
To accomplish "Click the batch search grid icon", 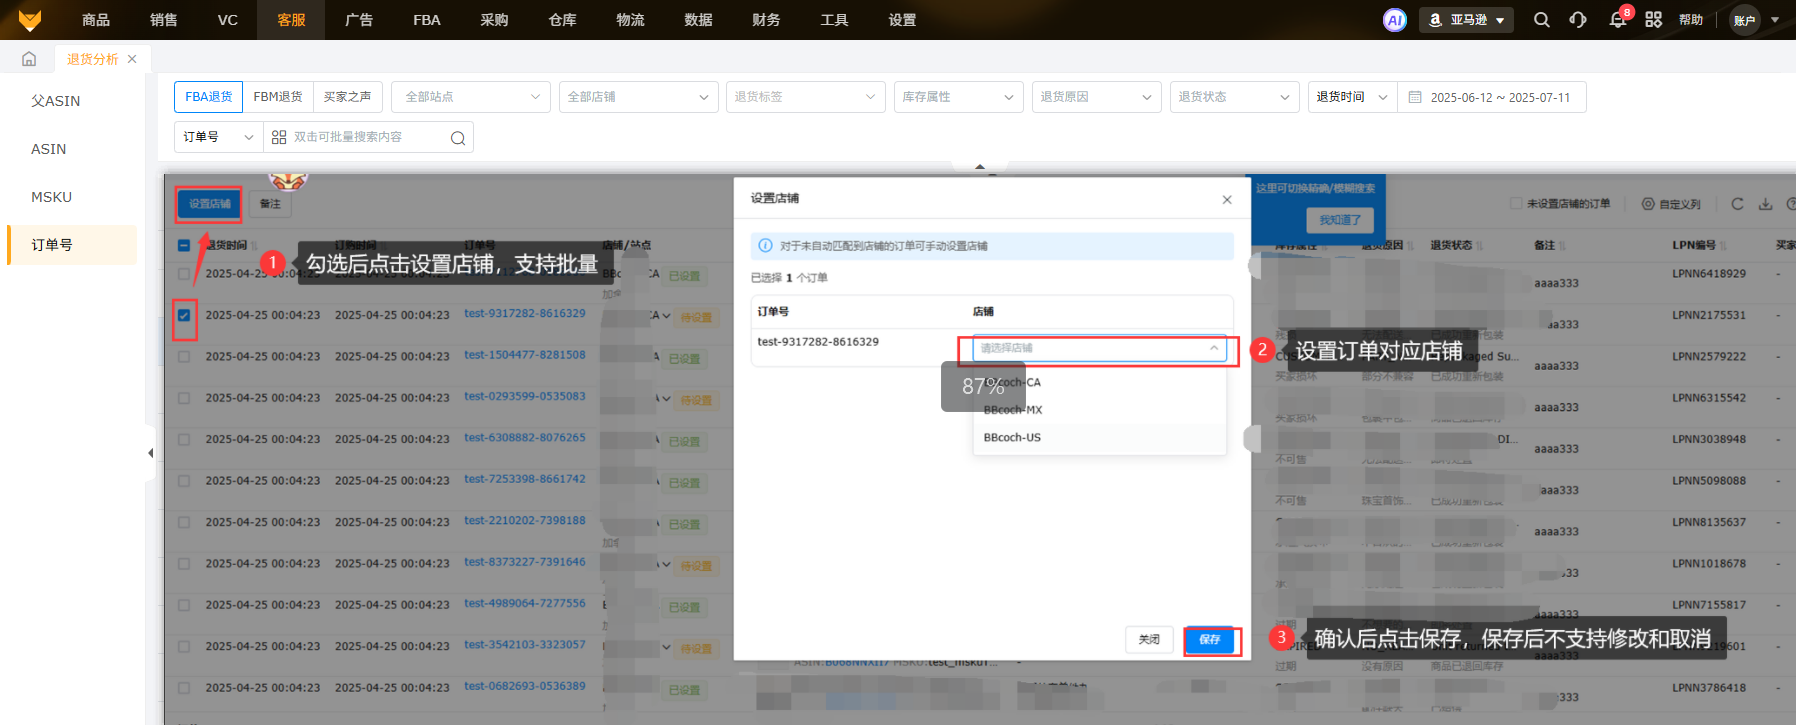I will pyautogui.click(x=279, y=137).
